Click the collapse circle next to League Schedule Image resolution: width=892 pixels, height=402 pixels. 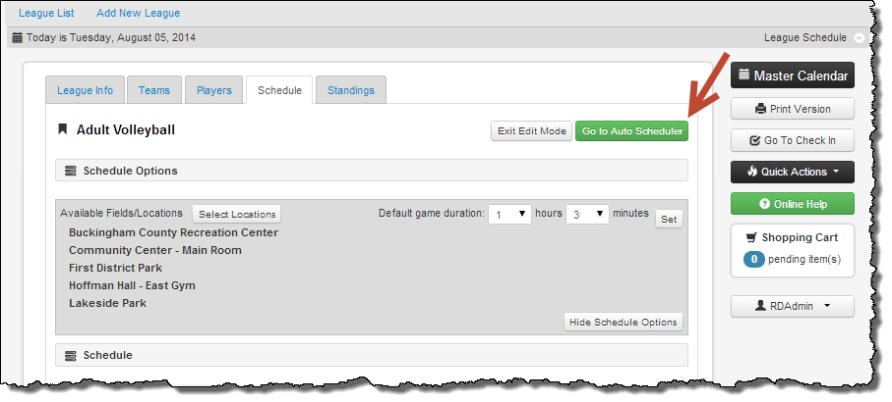tap(859, 38)
